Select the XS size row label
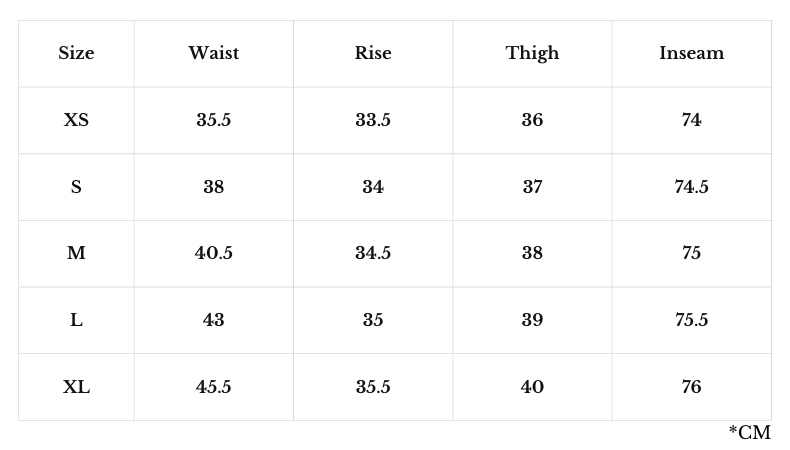This screenshot has width=790, height=450. [76, 120]
